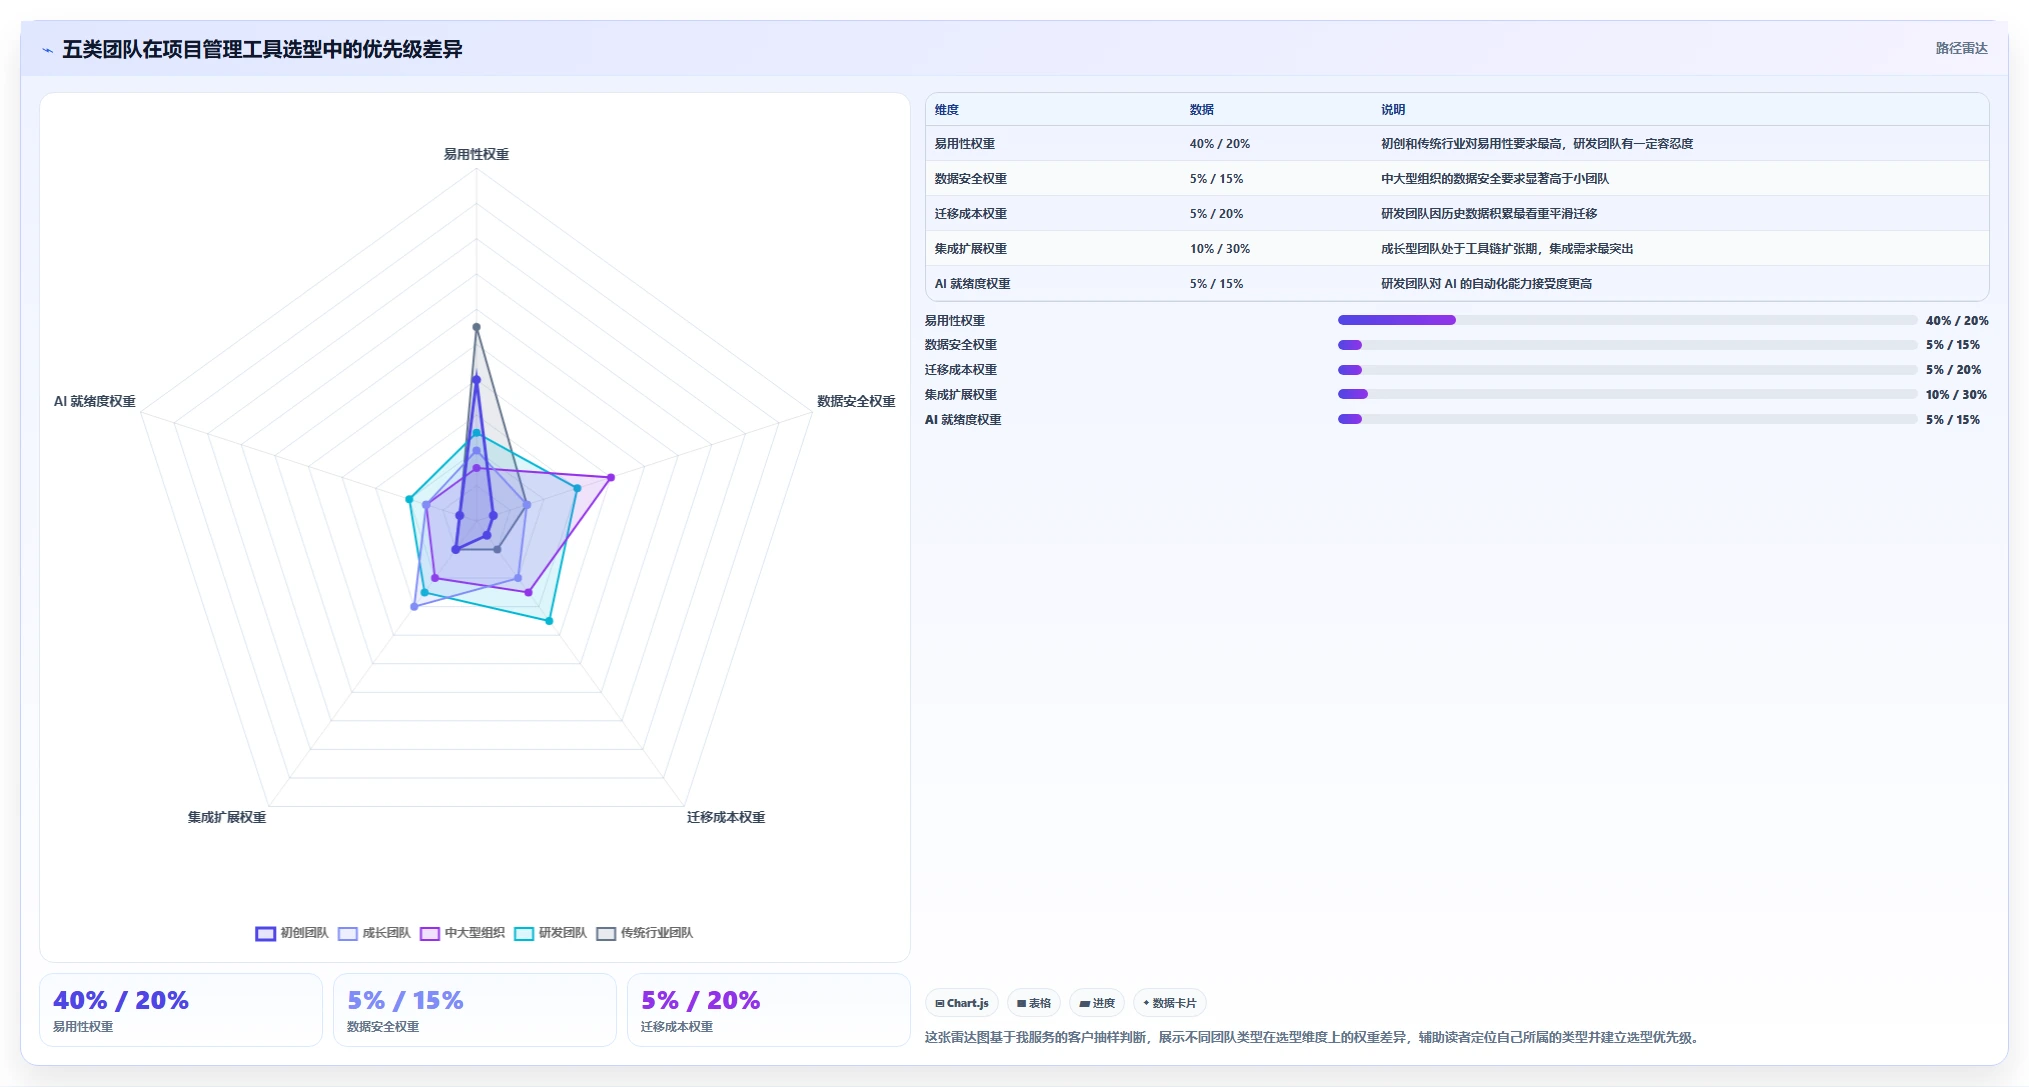Viewport: 2029px width, 1087px height.
Task: Toggle 研发团队 dataset in chart legend
Action: (x=550, y=933)
